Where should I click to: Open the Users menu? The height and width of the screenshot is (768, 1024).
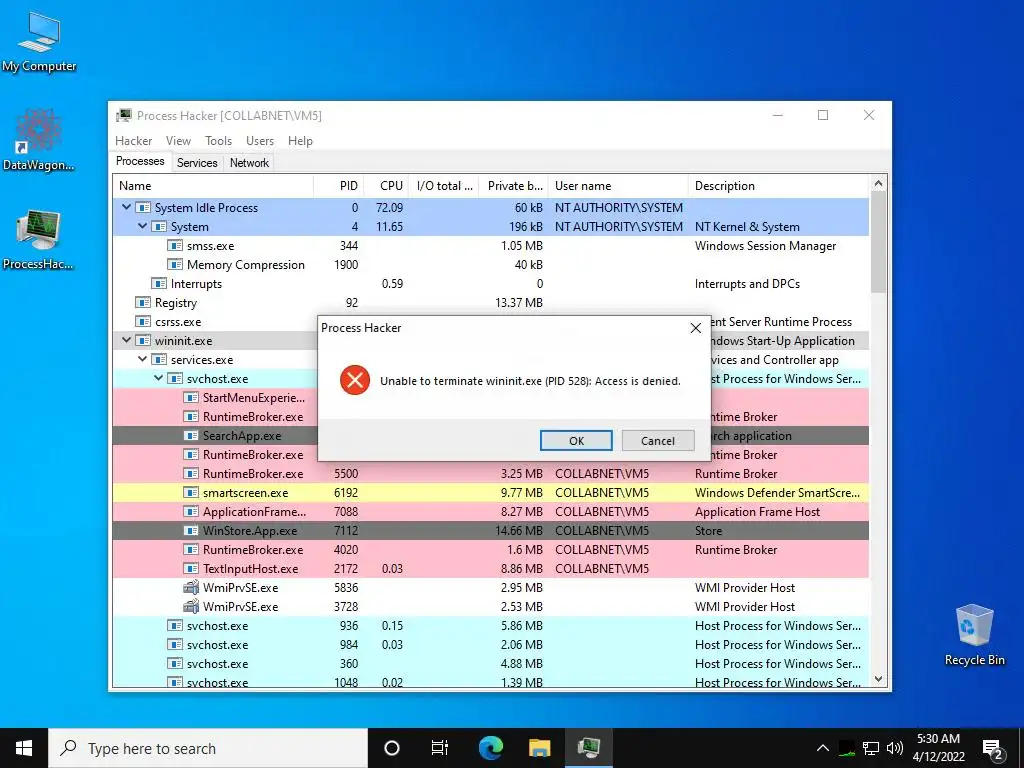point(260,140)
